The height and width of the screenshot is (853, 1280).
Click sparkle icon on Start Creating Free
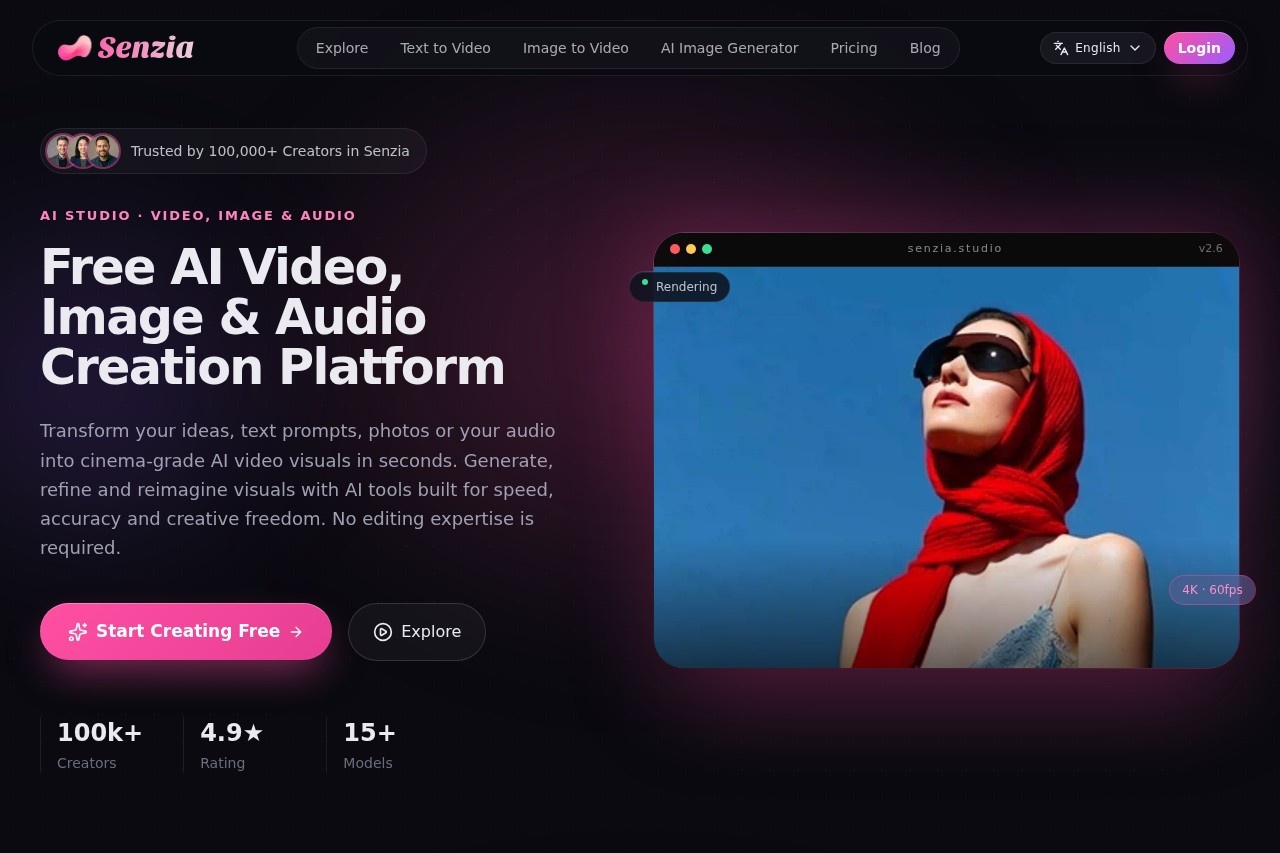pos(78,631)
